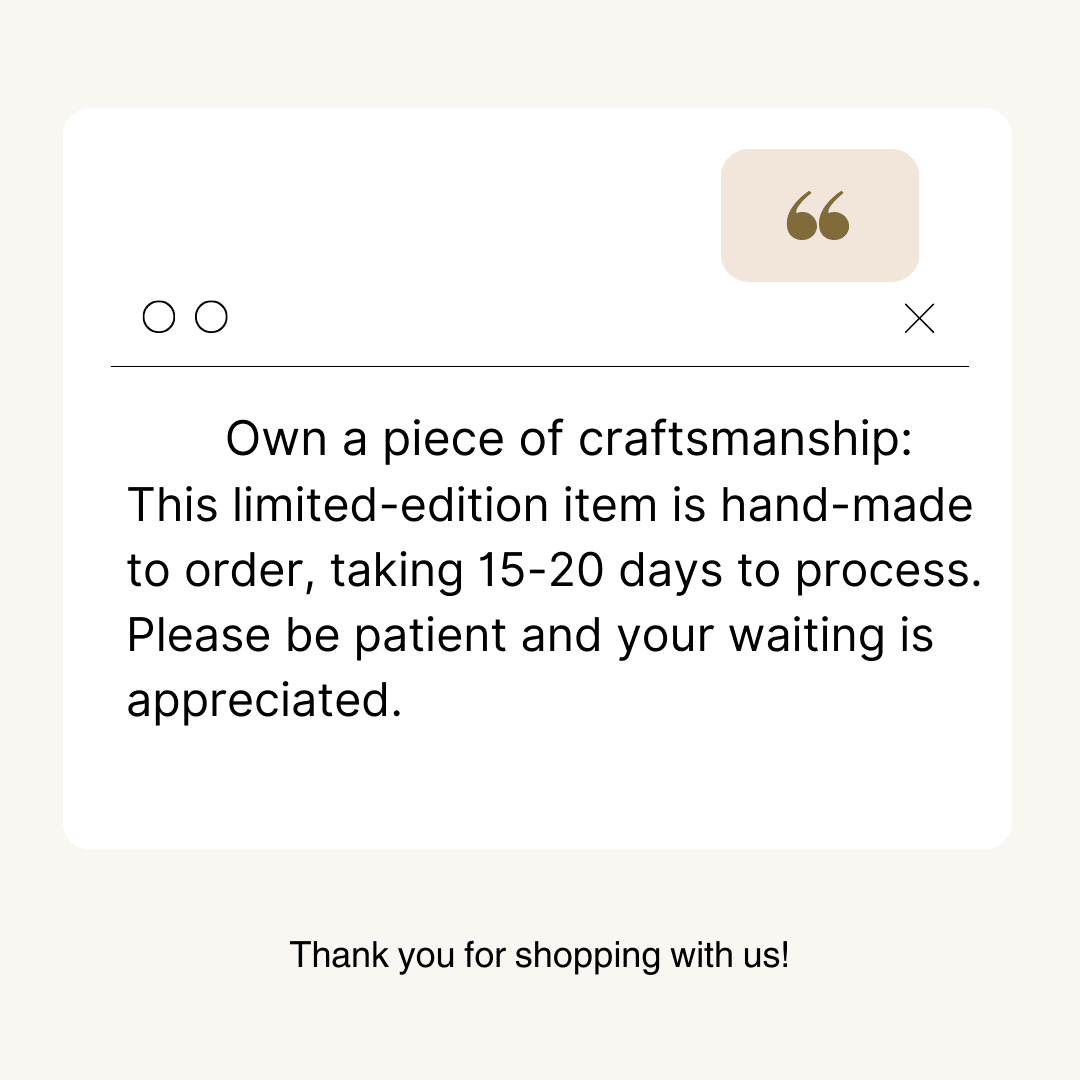1080x1080 pixels.
Task: Click the horizontal divider line
Action: pyautogui.click(x=540, y=367)
